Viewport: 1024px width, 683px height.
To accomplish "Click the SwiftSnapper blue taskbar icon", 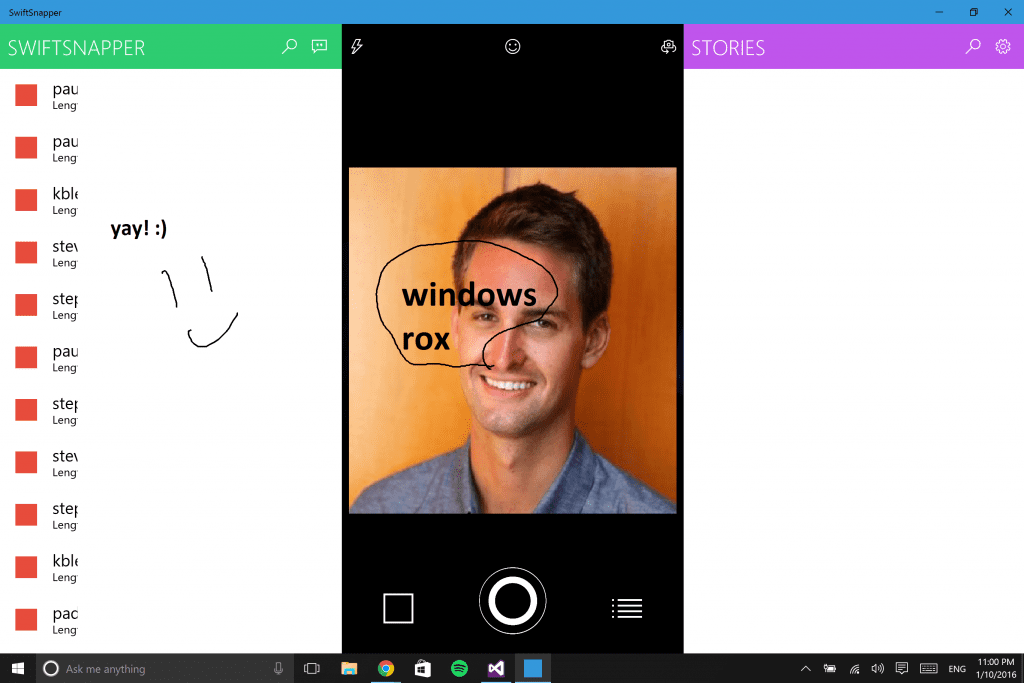I will coord(533,669).
